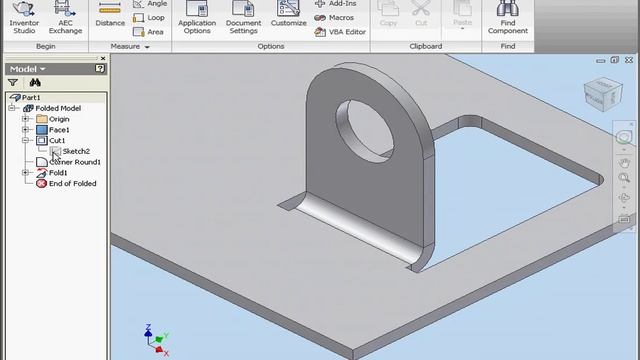Open the steering wheel on navigation bar
Screen dimensions: 640x360
[624, 137]
